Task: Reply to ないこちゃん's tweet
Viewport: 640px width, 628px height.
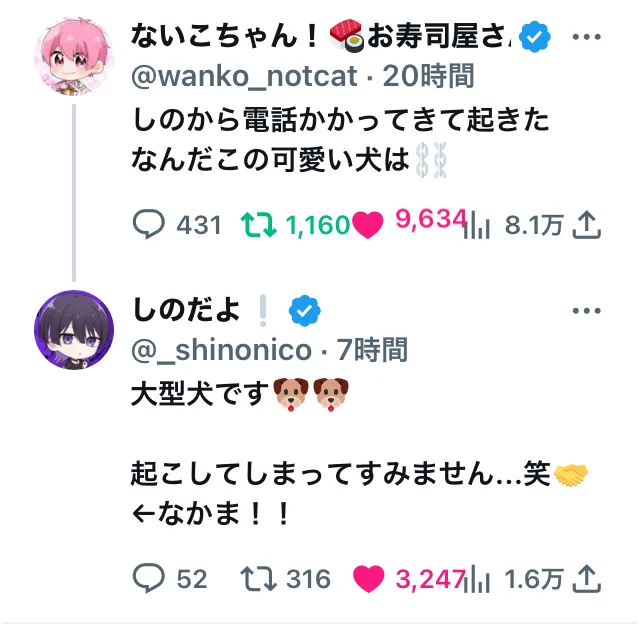Action: pos(149,225)
